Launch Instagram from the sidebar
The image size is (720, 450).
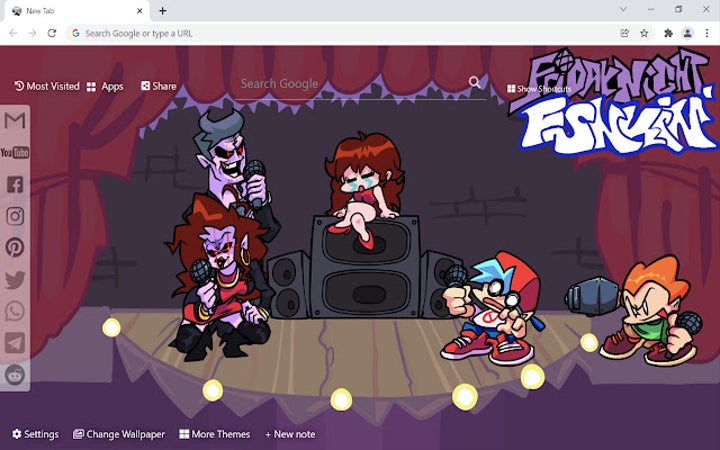point(15,216)
